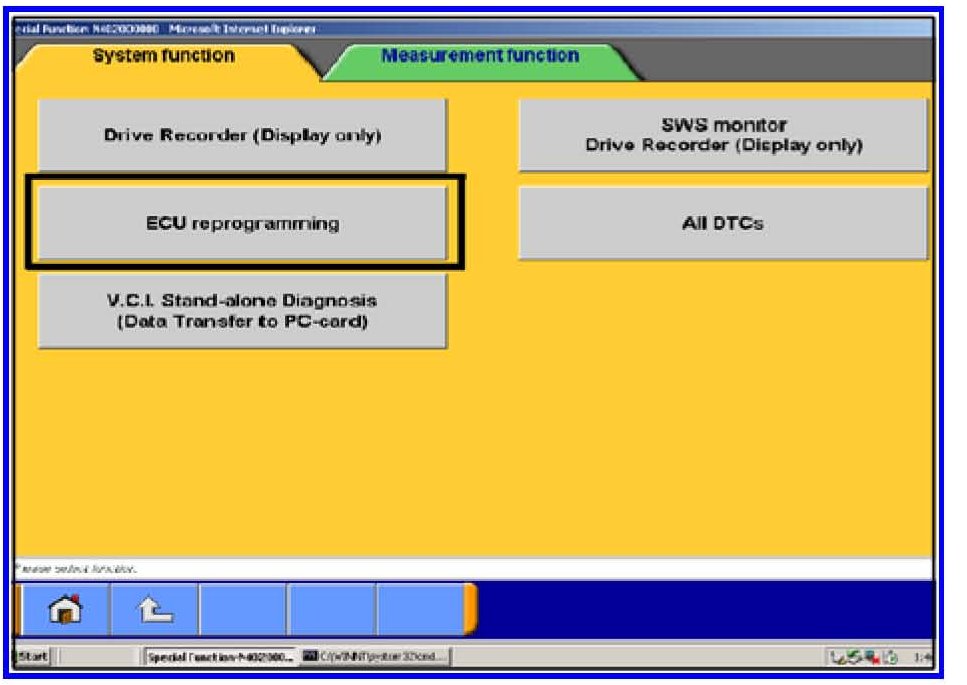Switch to the C:\WINNT cmd taskbar window

pos(375,657)
